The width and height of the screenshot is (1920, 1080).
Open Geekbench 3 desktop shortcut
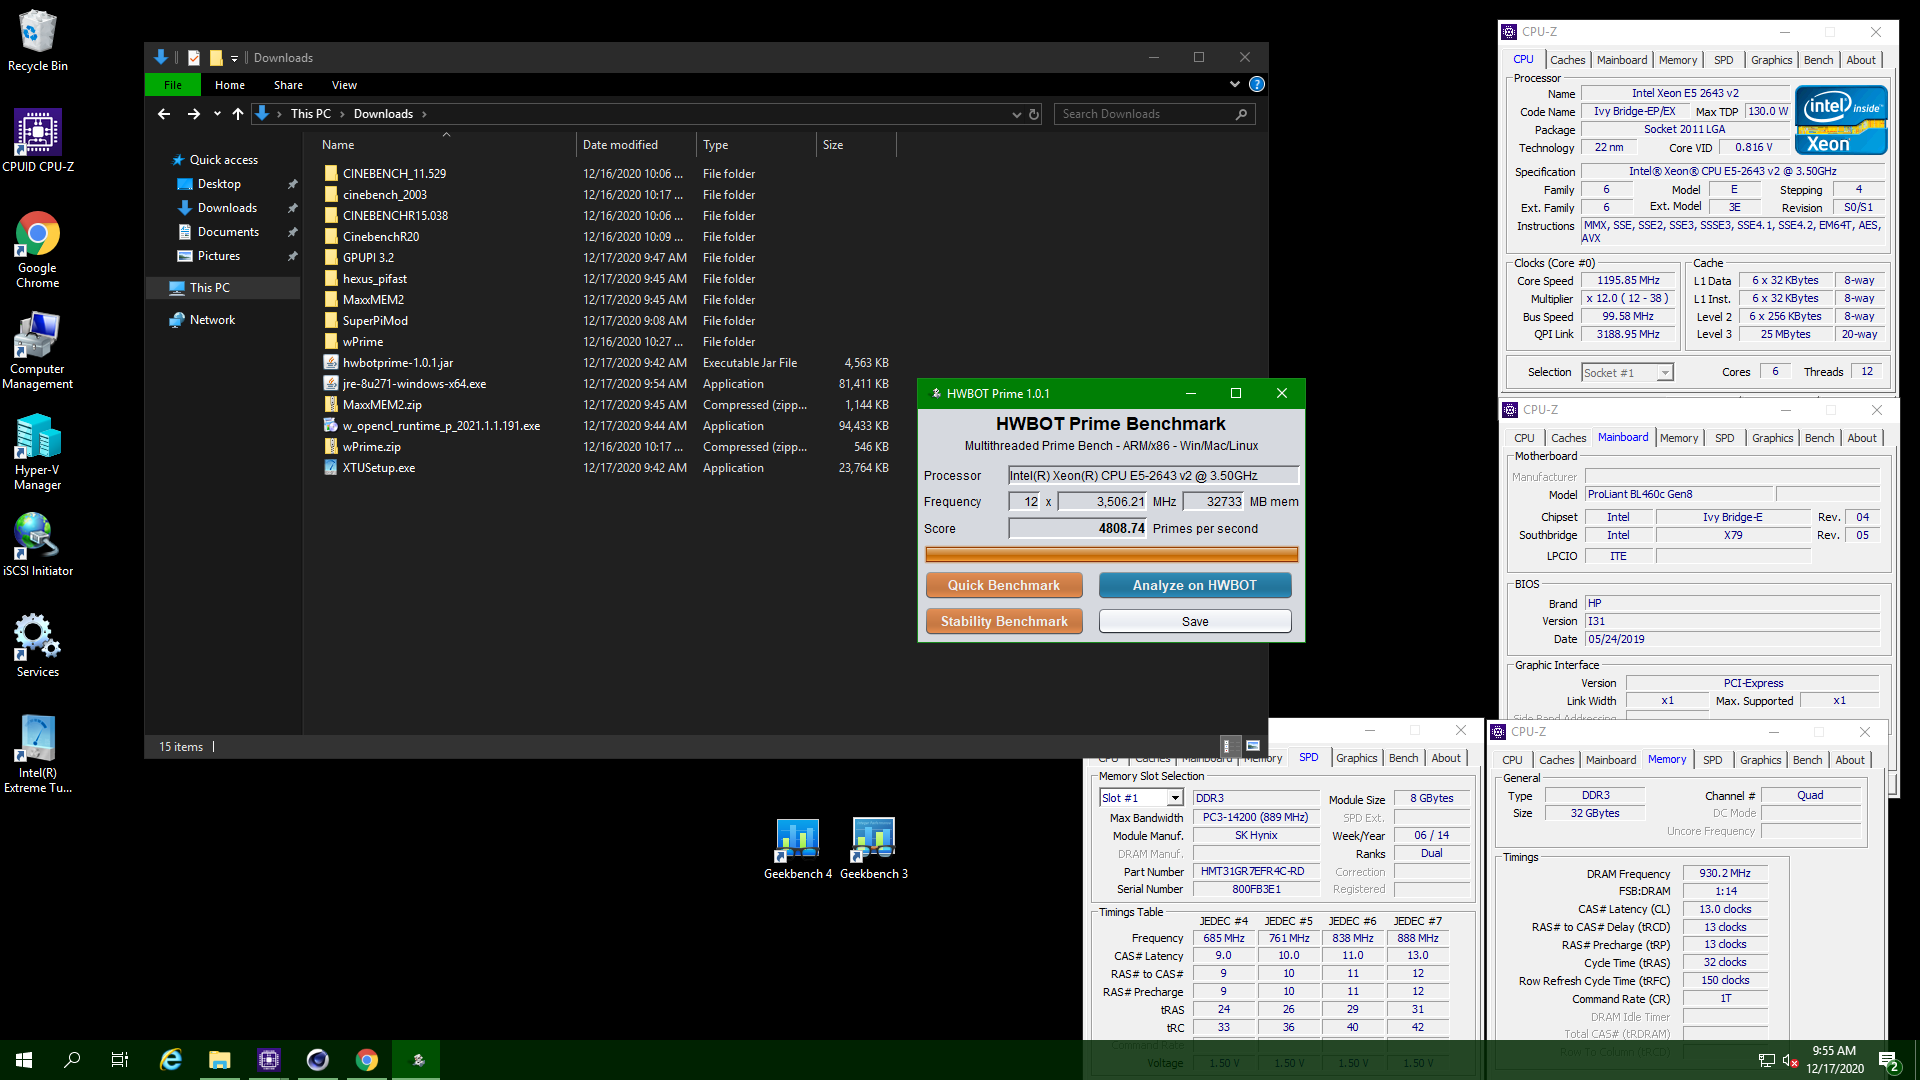tap(874, 848)
